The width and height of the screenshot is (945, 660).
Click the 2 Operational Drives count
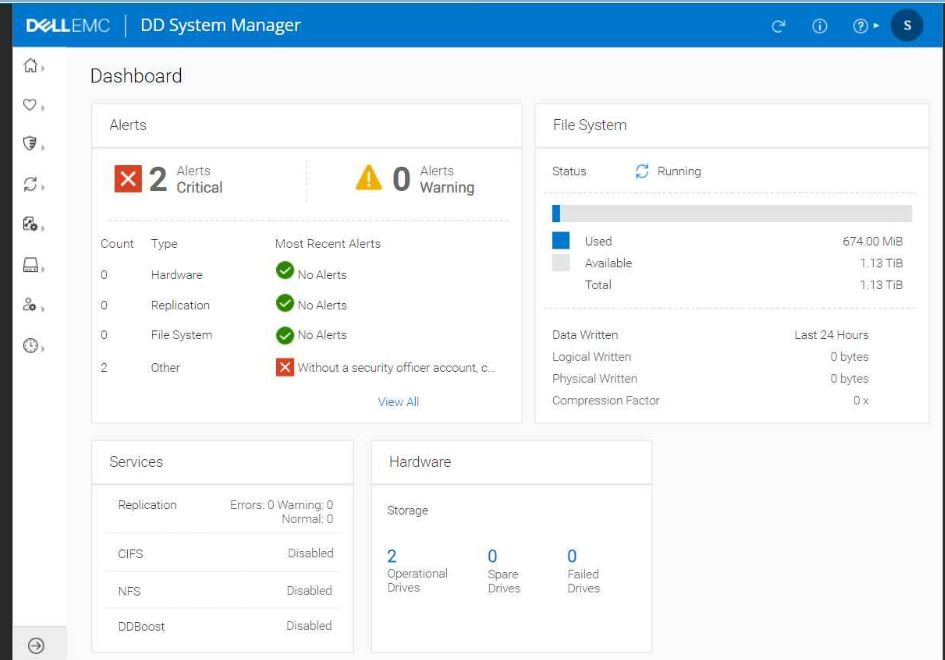[x=392, y=556]
